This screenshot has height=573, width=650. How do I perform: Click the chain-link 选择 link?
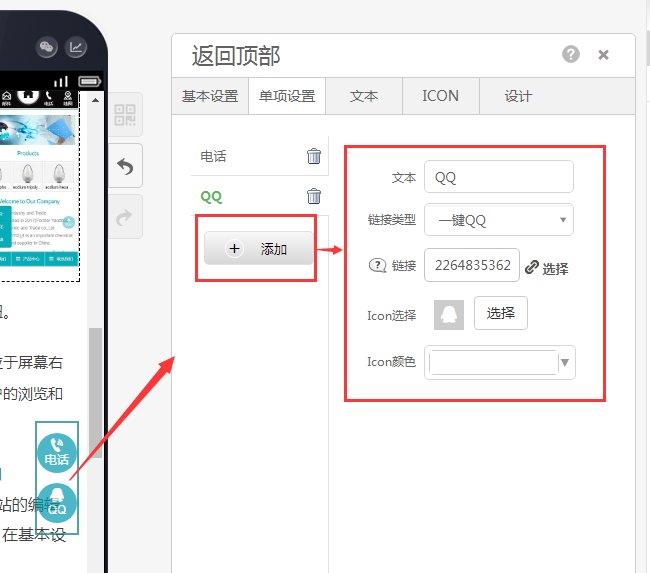pos(547,268)
